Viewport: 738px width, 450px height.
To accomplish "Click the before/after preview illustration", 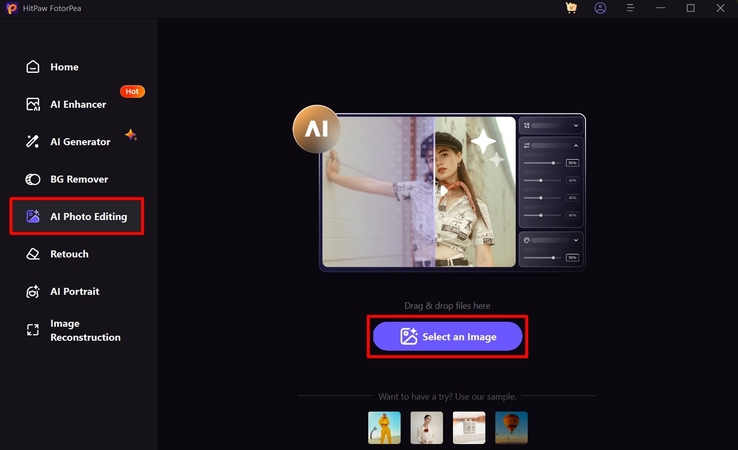I will 453,192.
